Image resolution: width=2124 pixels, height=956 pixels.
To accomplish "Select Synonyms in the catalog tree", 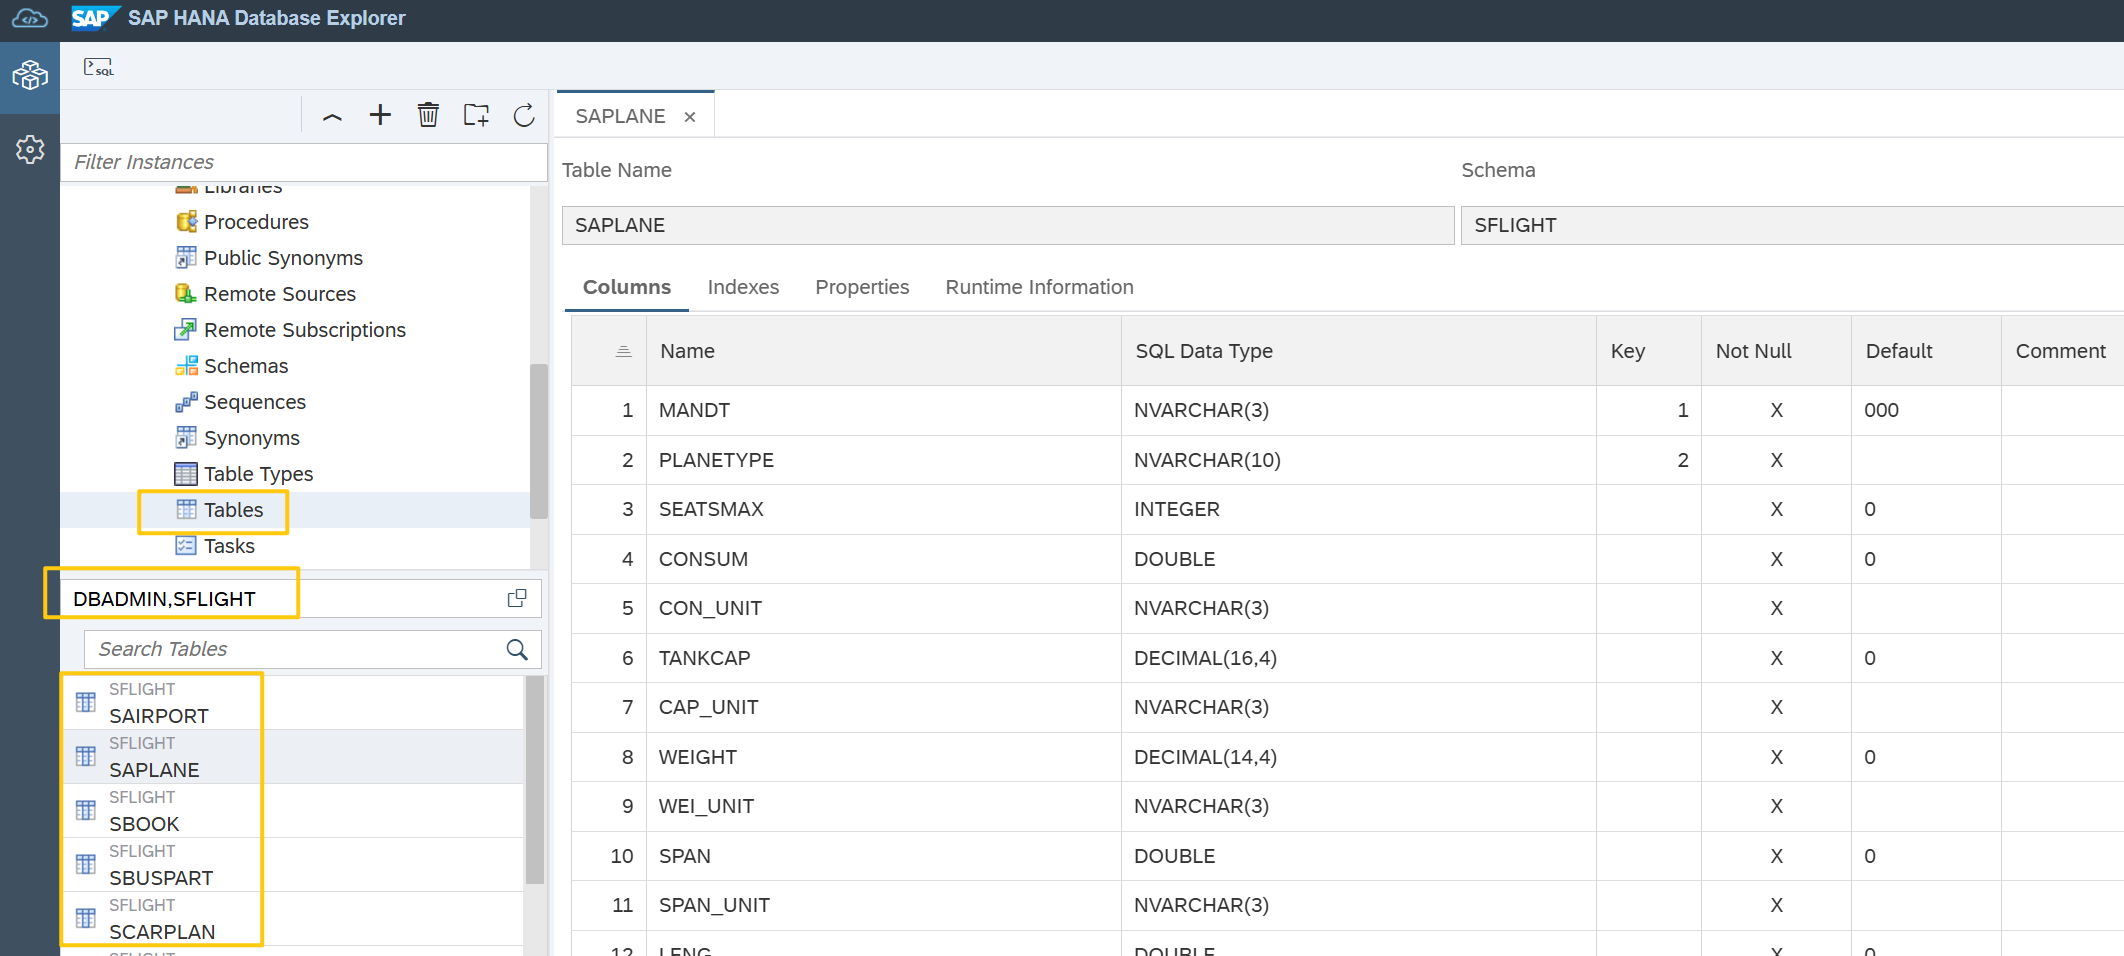I will pyautogui.click(x=252, y=438).
